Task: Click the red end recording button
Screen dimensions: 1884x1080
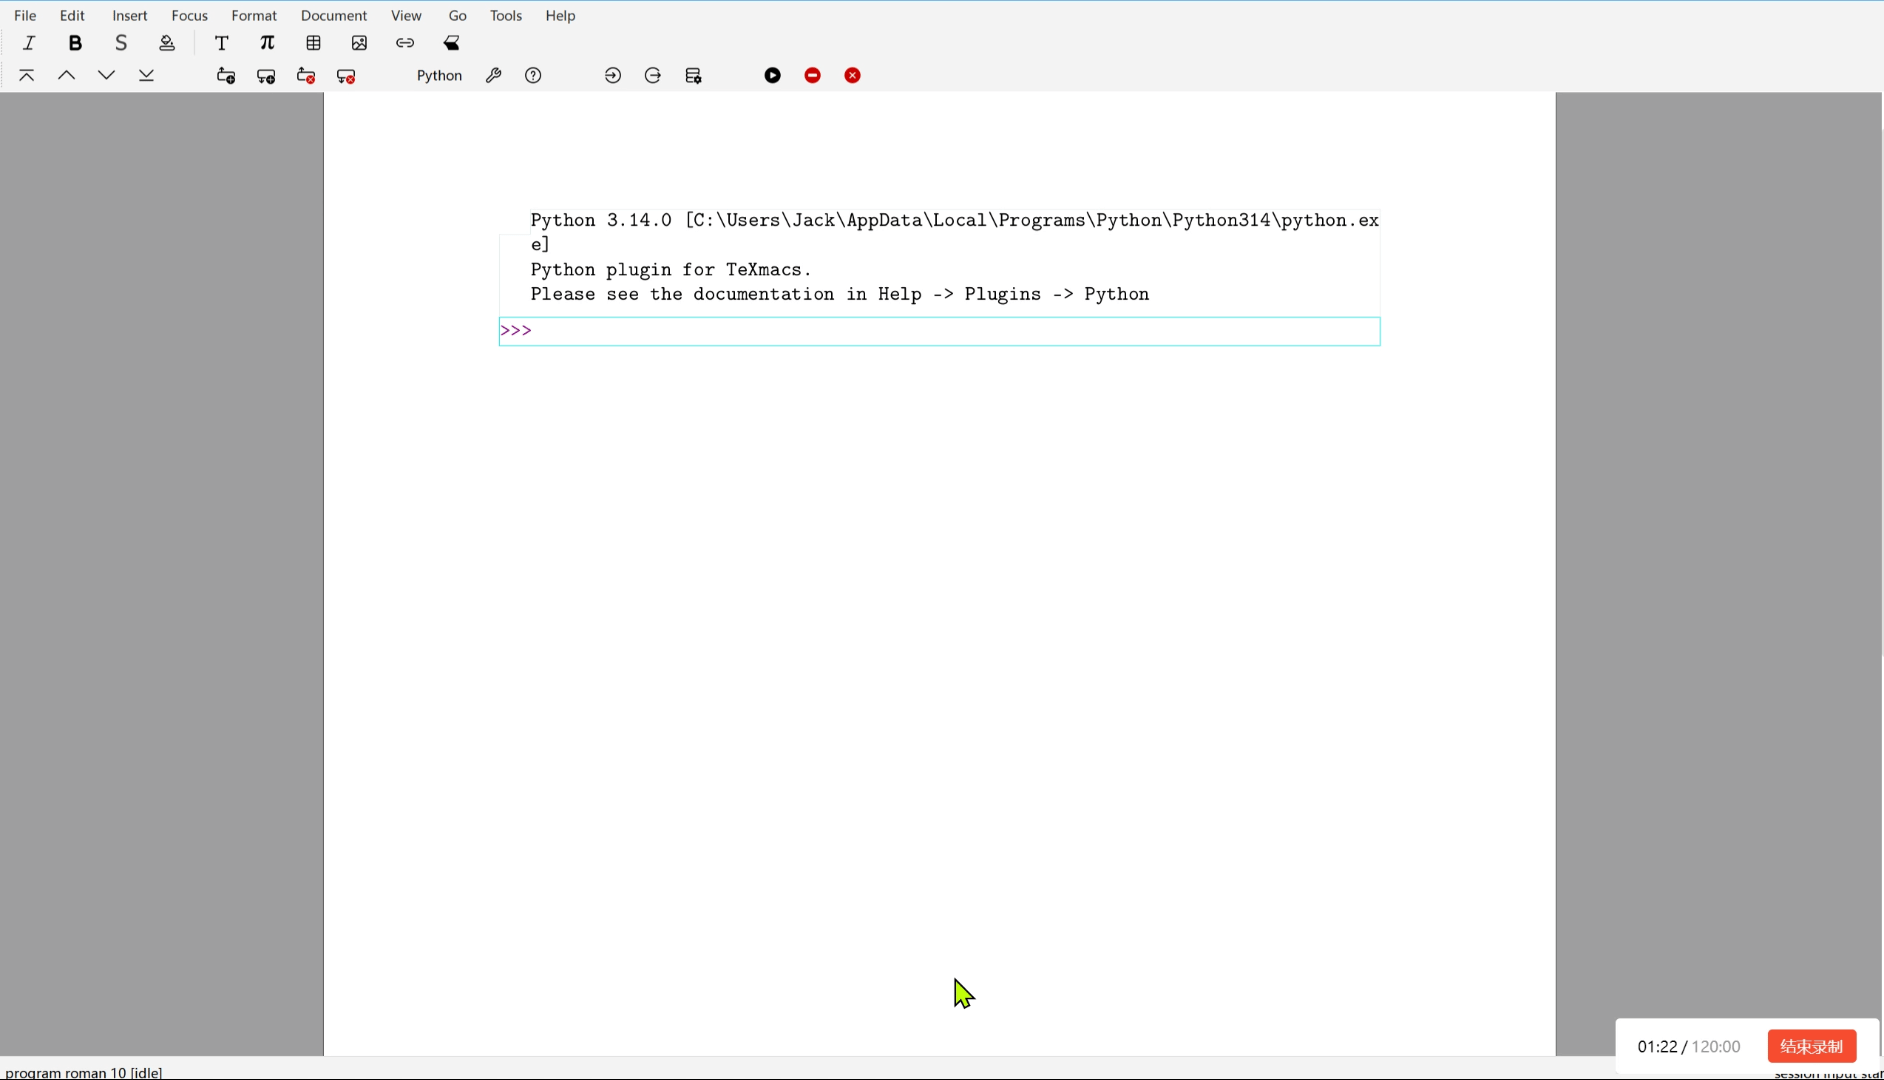Action: 1811,1046
